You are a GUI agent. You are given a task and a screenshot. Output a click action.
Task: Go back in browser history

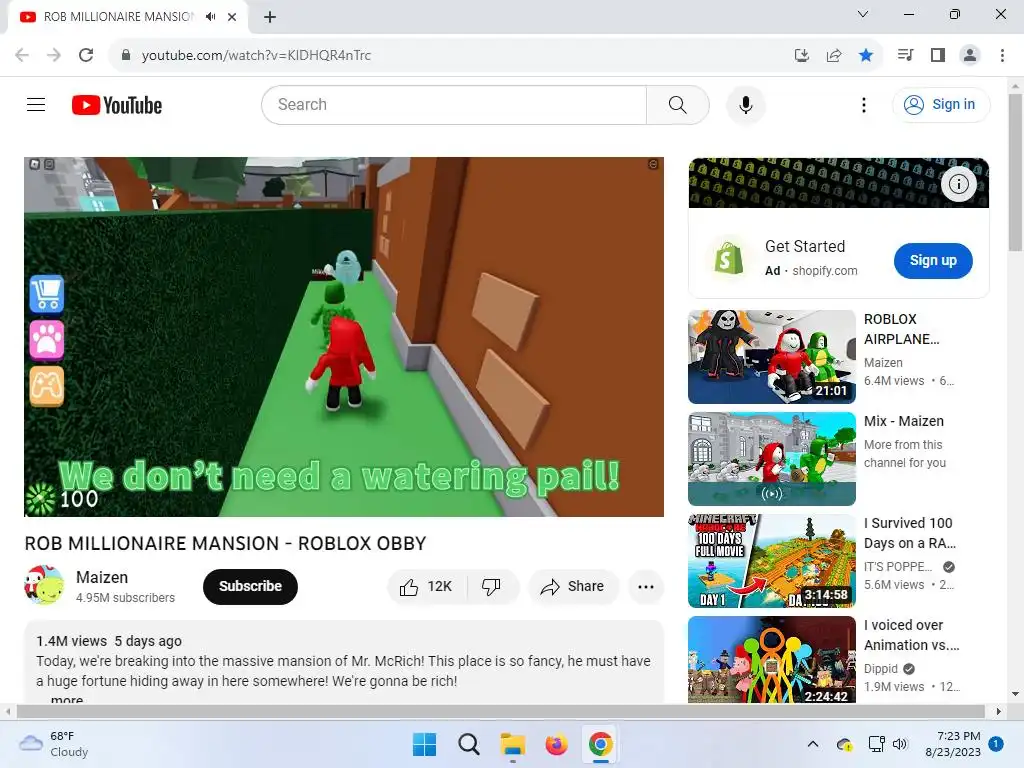tap(22, 55)
